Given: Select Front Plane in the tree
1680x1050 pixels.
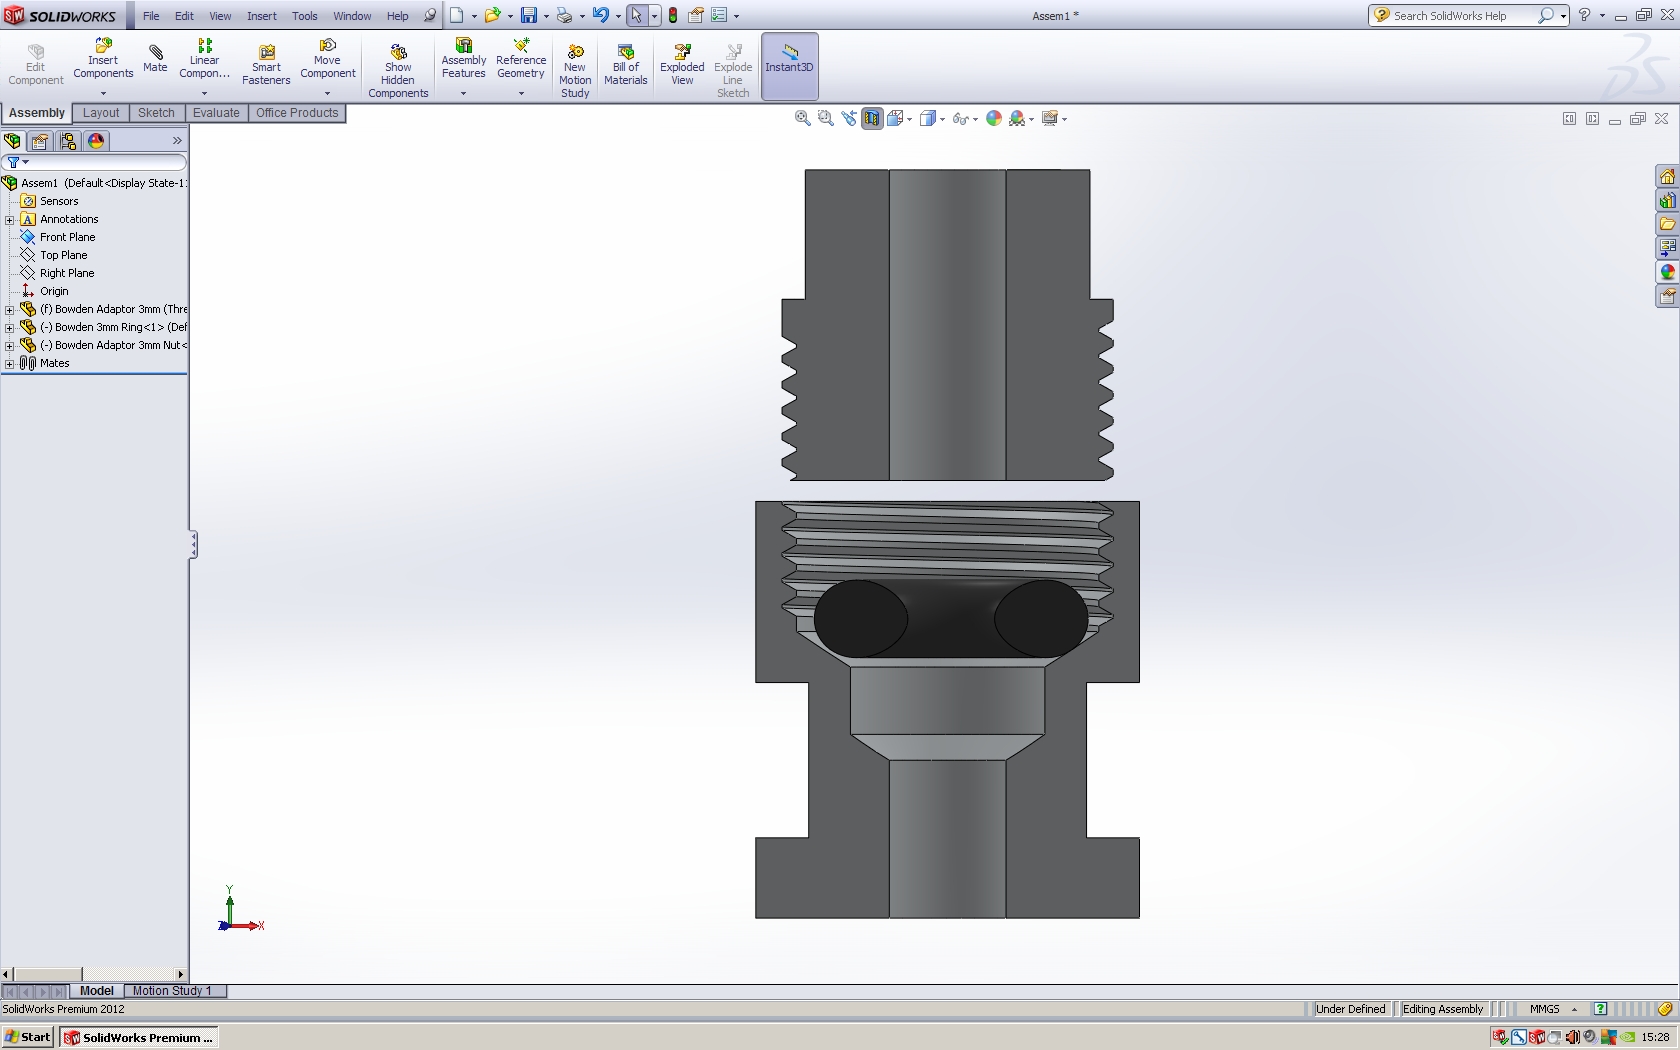Looking at the screenshot, I should 67,237.
